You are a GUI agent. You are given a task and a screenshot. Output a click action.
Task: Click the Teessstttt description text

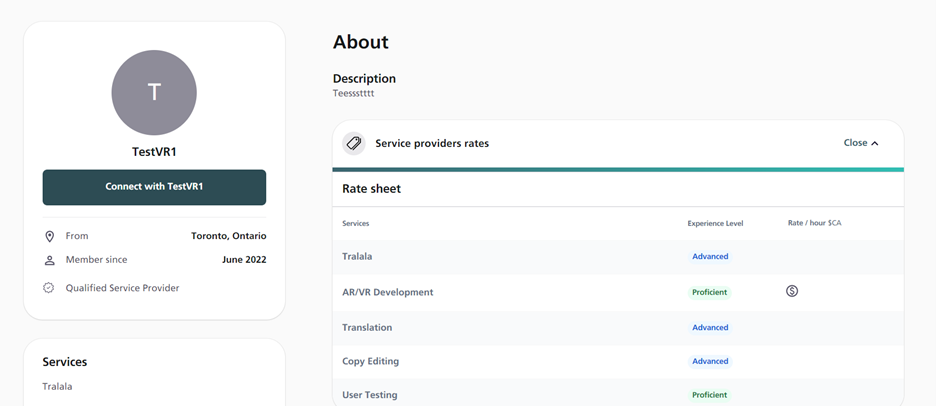tap(353, 94)
